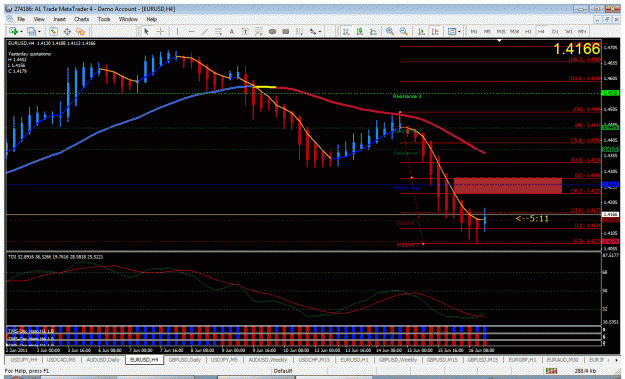Open the Charts menu
Screen dimensions: 625x379
click(x=81, y=19)
